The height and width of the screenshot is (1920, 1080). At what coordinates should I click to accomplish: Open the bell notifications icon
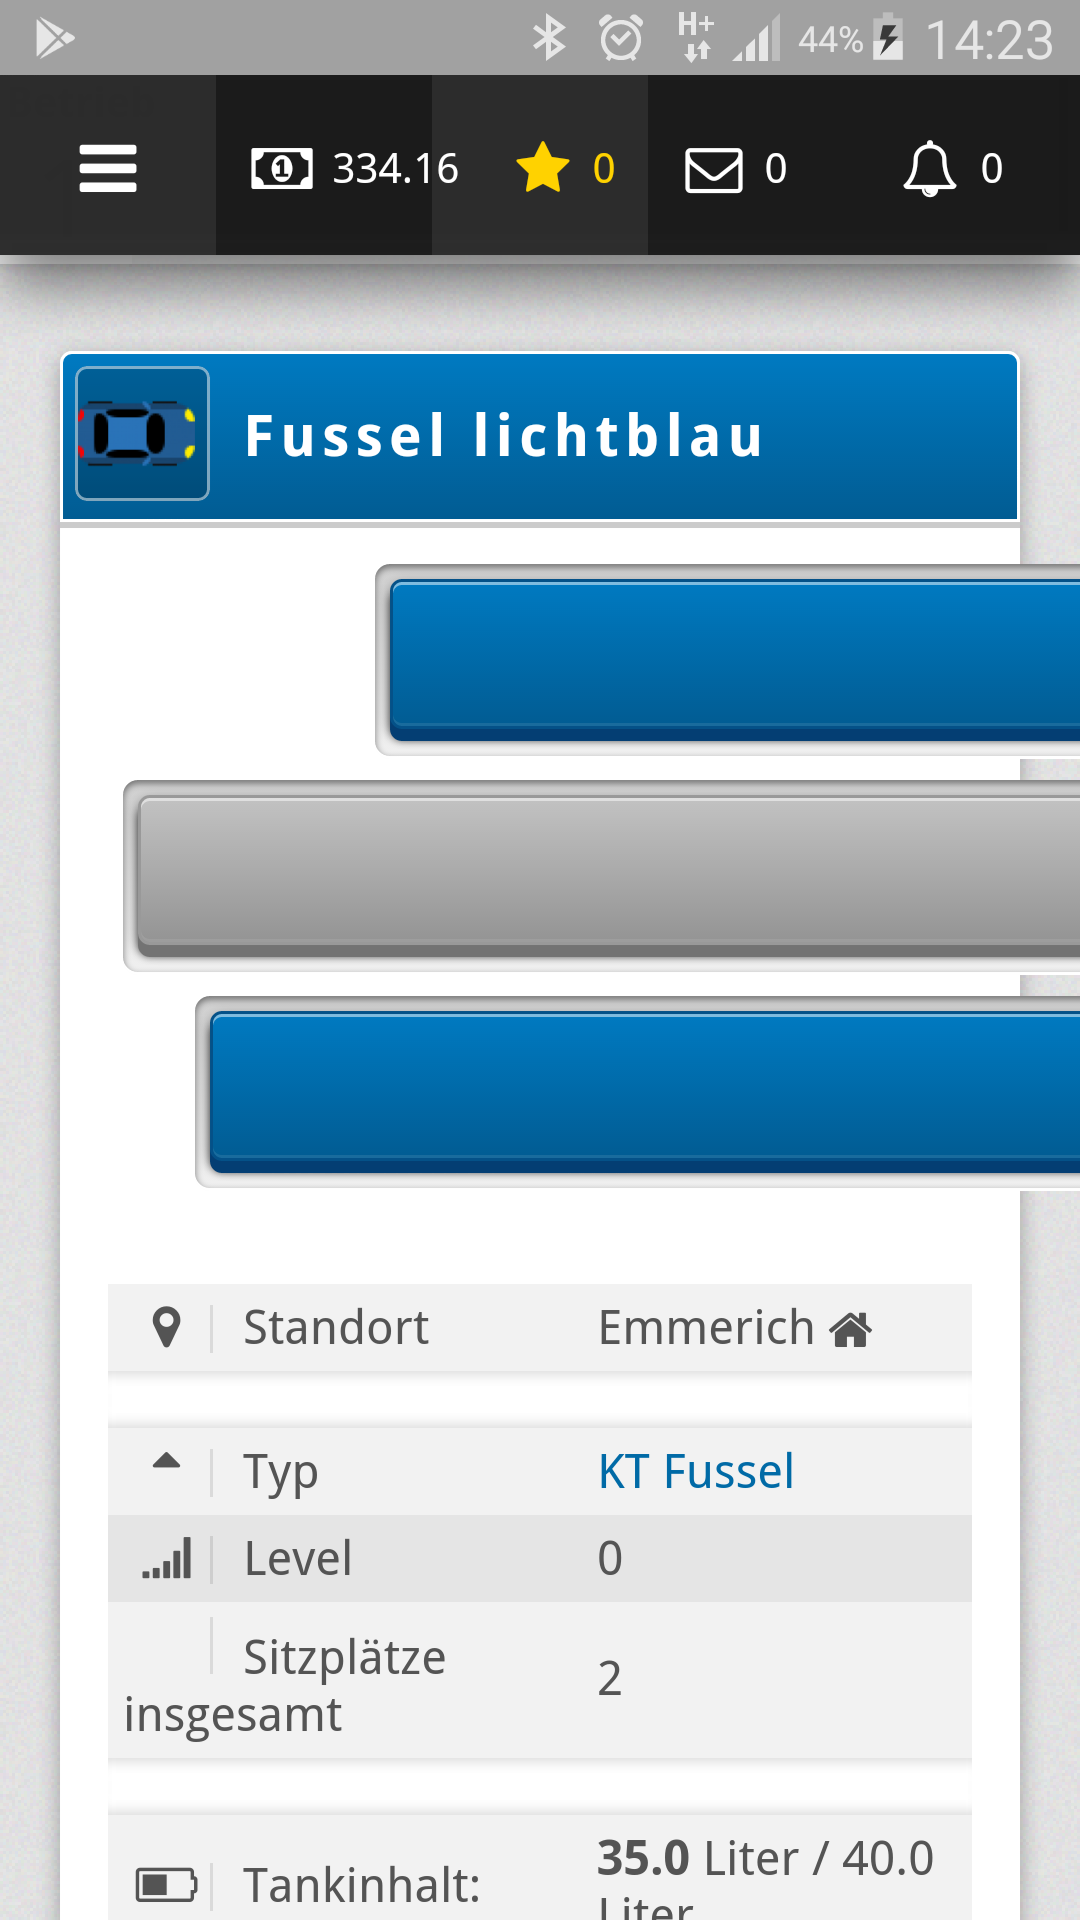929,168
